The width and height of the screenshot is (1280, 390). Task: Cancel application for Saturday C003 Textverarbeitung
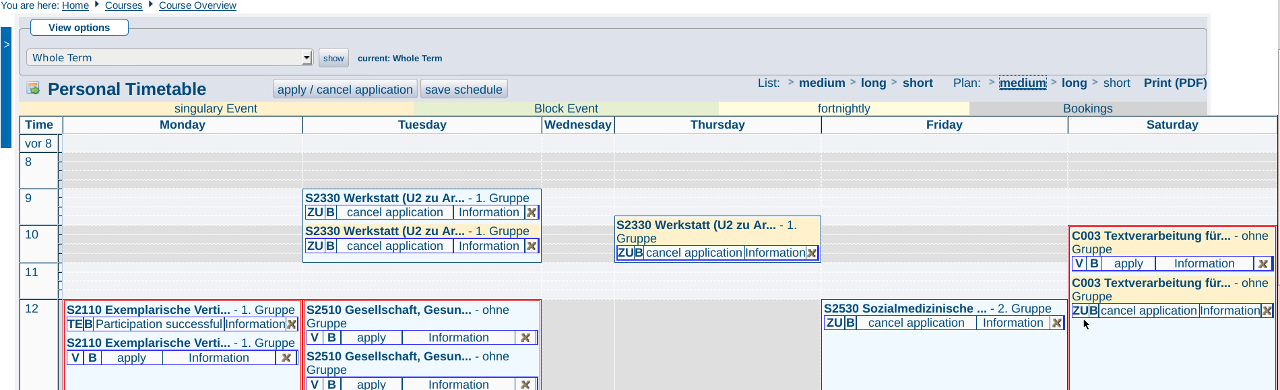coord(1148,311)
